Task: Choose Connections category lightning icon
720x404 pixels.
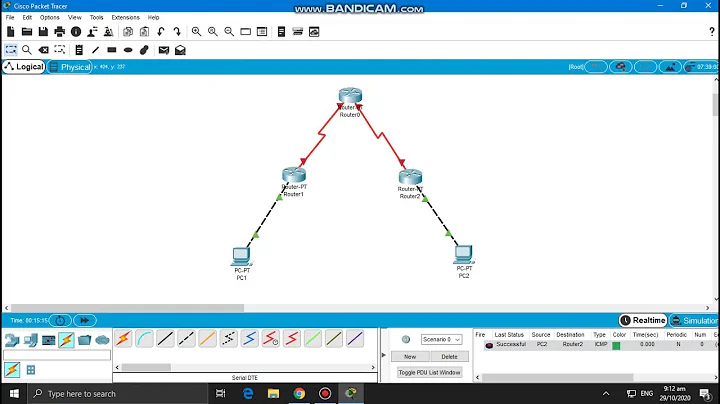Action: 67,340
